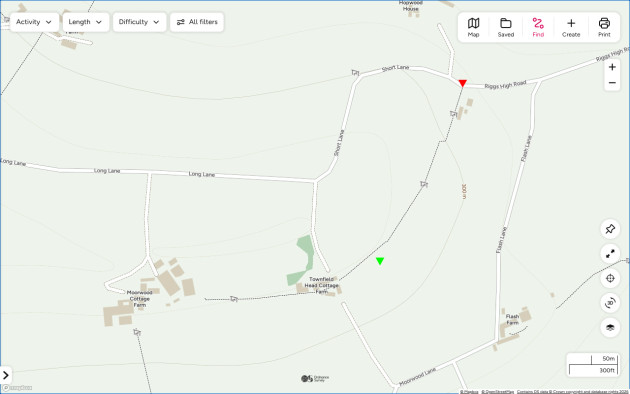Zoom out with the minus button
The width and height of the screenshot is (630, 394).
click(612, 83)
